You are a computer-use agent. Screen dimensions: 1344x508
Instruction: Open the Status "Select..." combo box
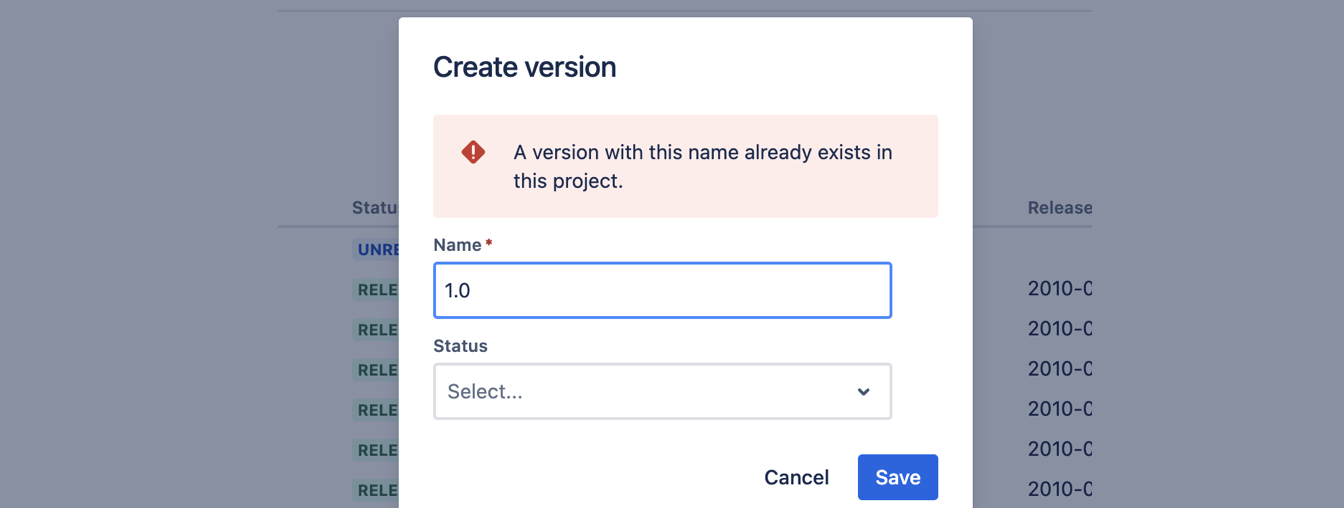tap(662, 391)
